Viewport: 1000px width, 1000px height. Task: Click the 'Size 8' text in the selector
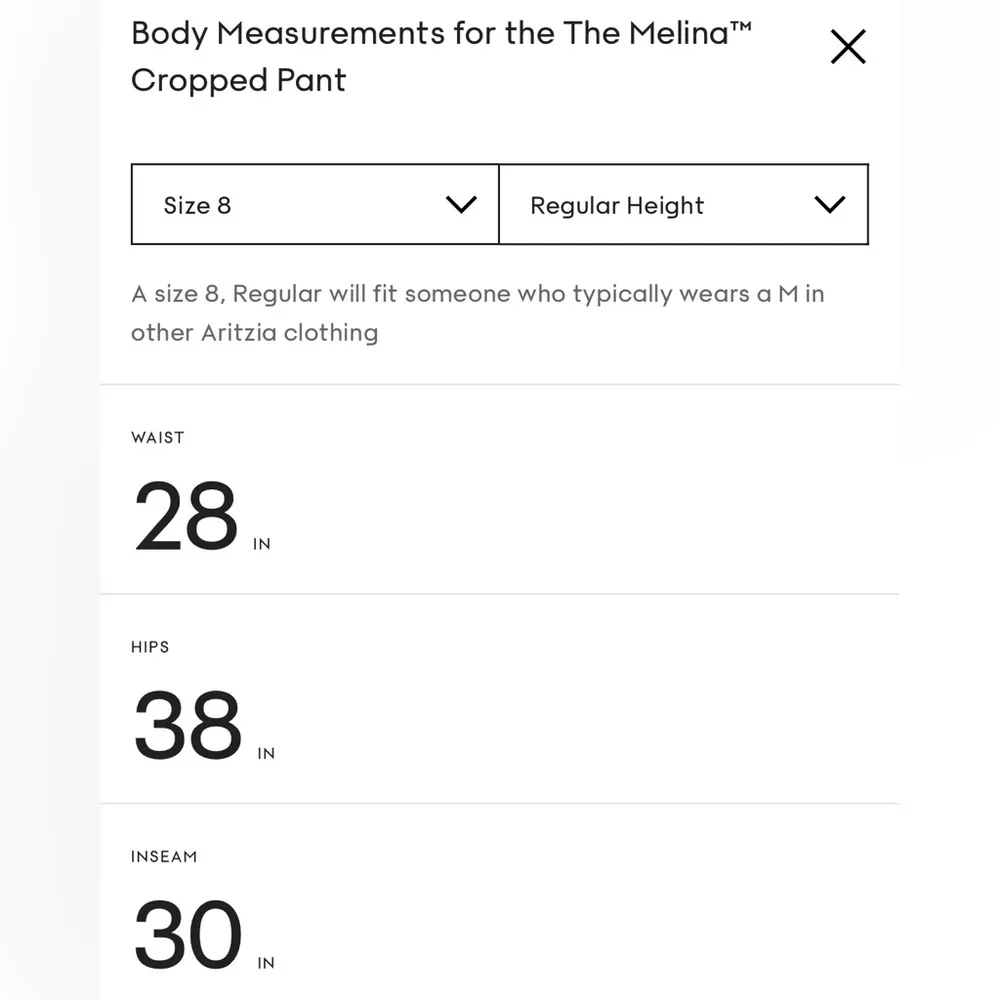pos(197,206)
